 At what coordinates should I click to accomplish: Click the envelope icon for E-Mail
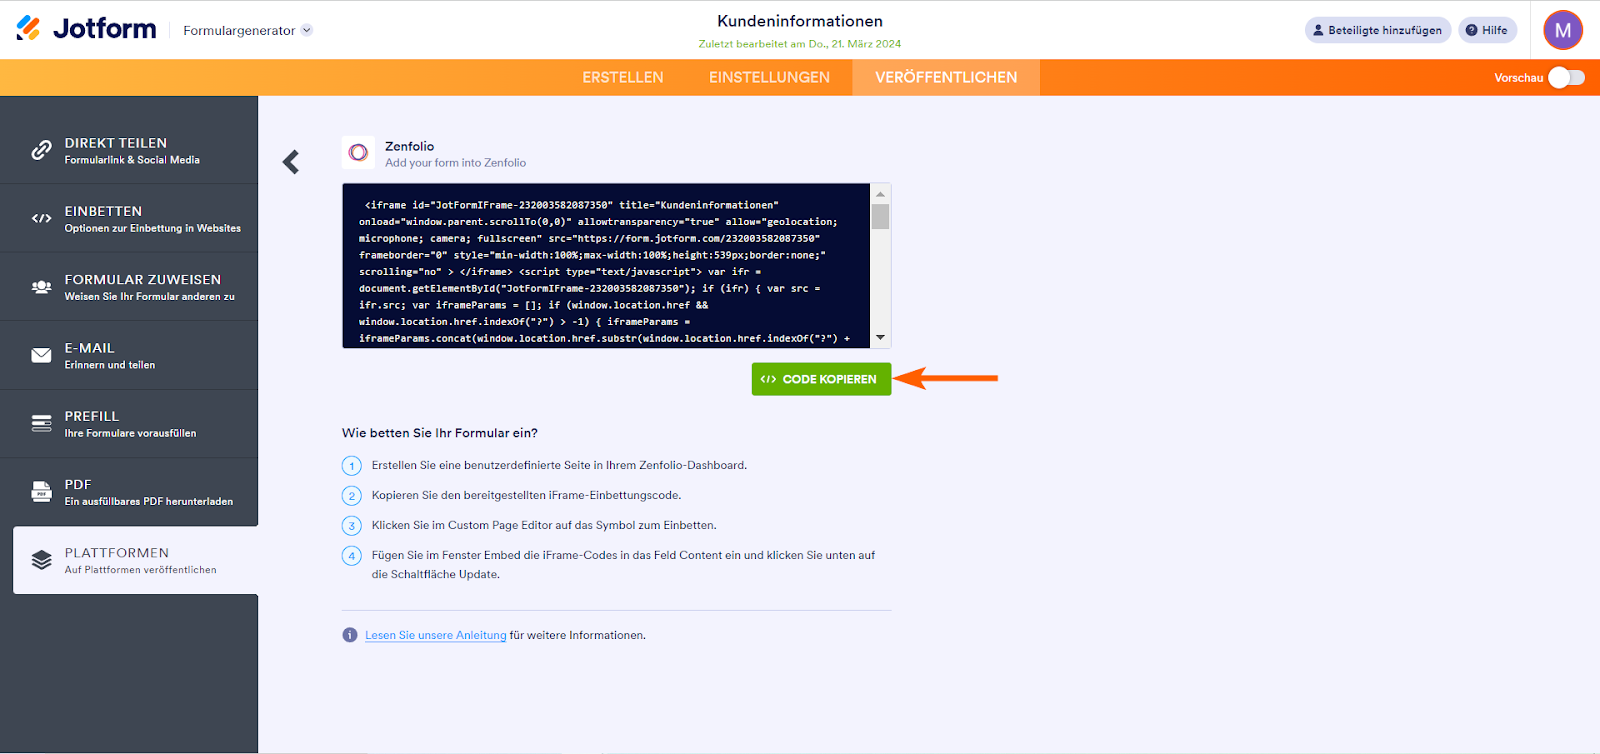[41, 355]
